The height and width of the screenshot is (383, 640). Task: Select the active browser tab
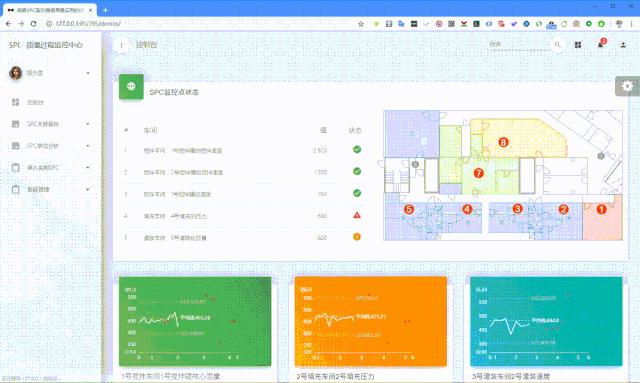49,10
